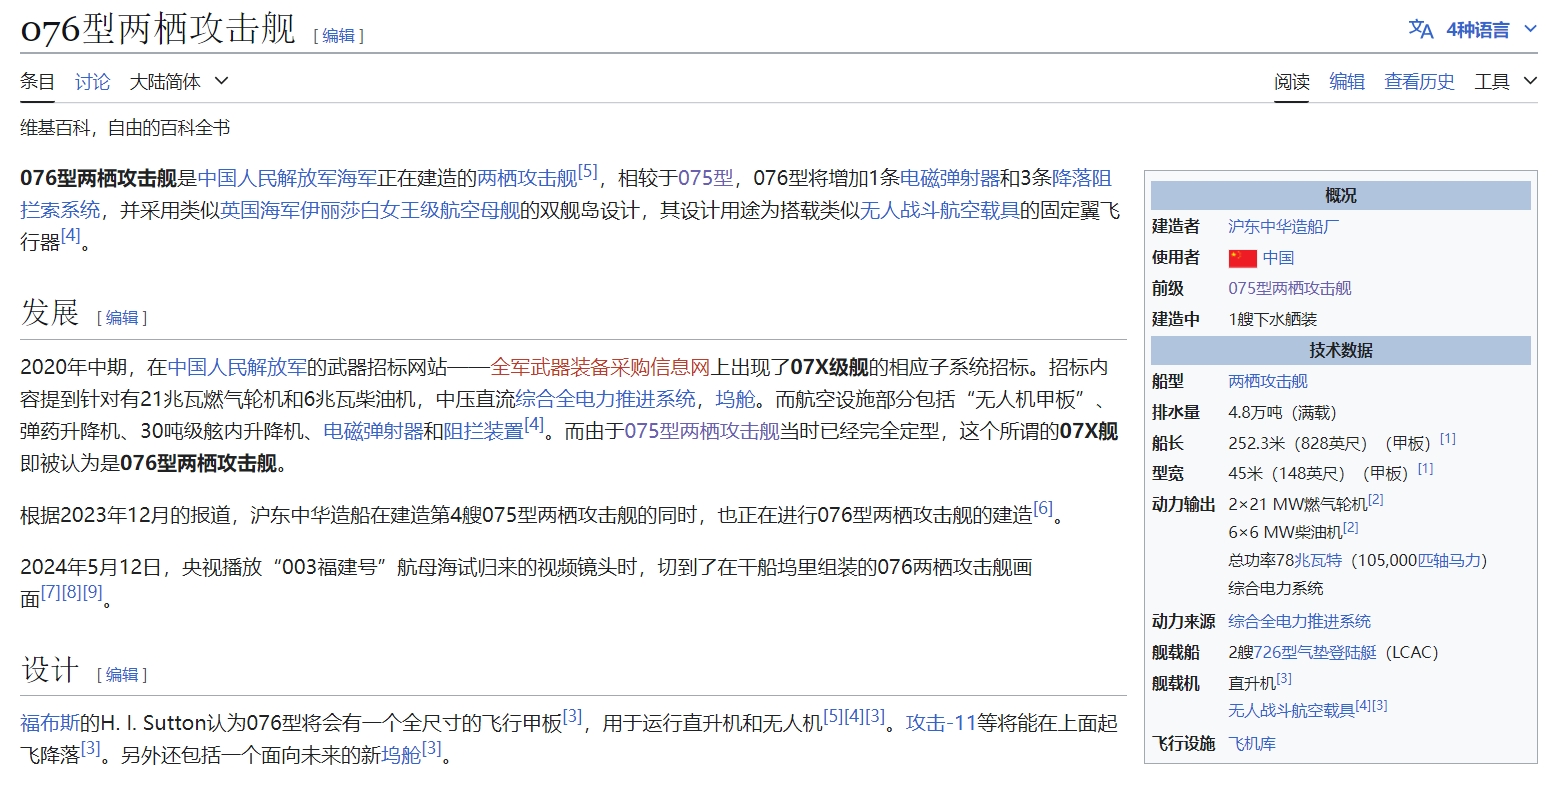The width and height of the screenshot is (1560, 787).
Task: Open the 726型气垫登陆艇 link
Action: (1315, 653)
